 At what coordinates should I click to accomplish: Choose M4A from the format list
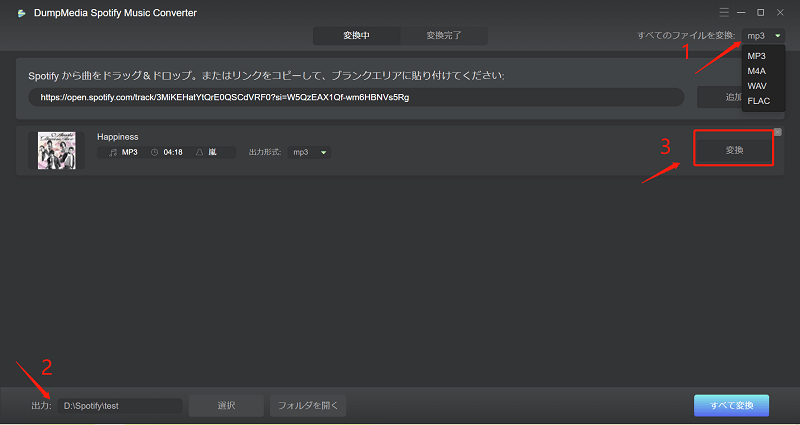pos(756,71)
